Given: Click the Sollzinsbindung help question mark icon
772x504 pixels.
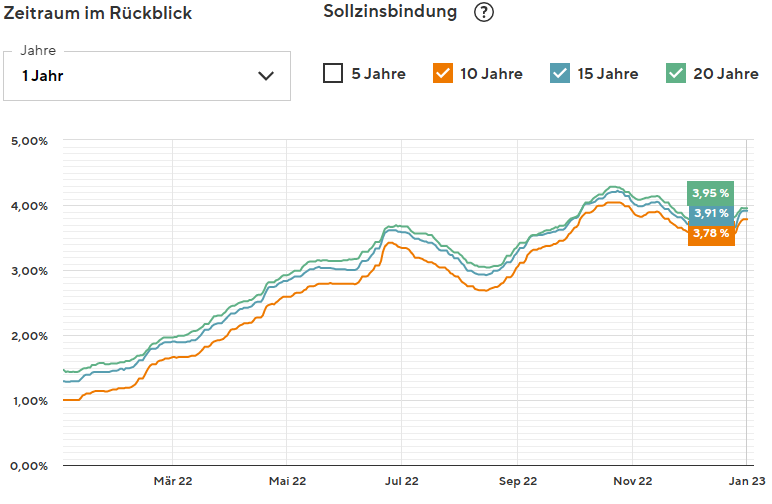Looking at the screenshot, I should coord(484,13).
